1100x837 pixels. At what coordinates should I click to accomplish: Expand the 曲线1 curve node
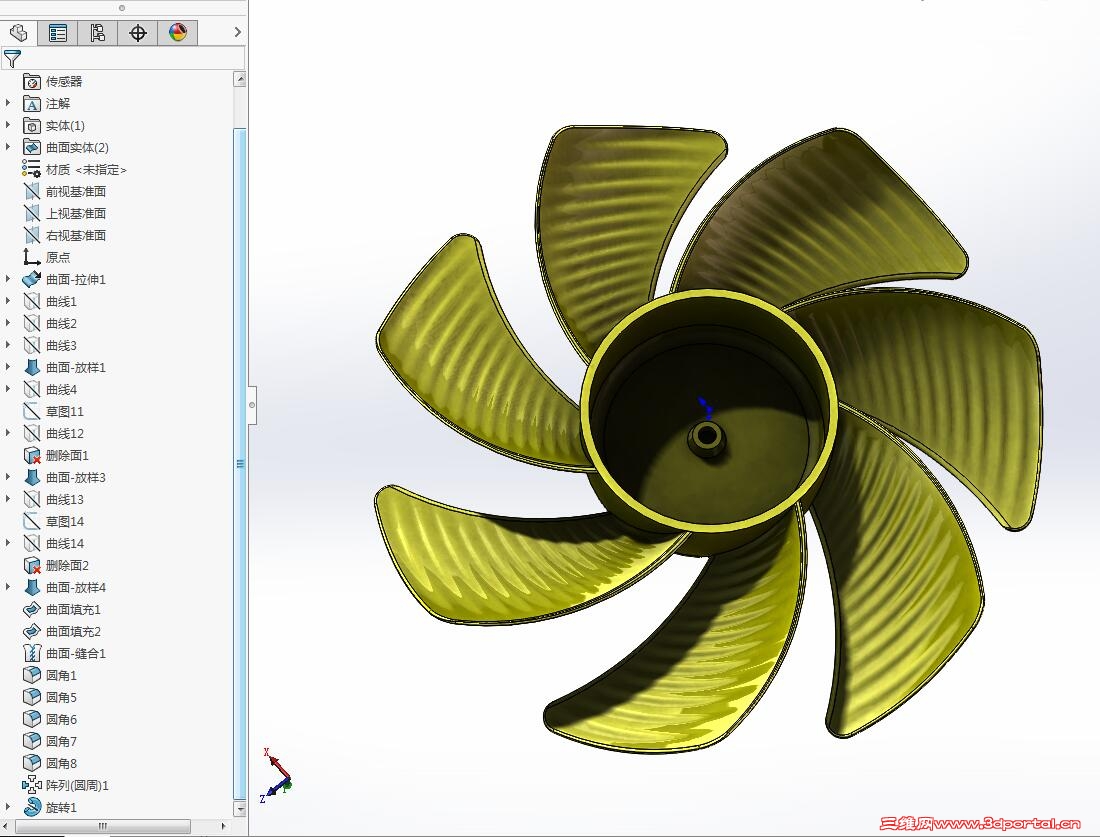pos(8,301)
